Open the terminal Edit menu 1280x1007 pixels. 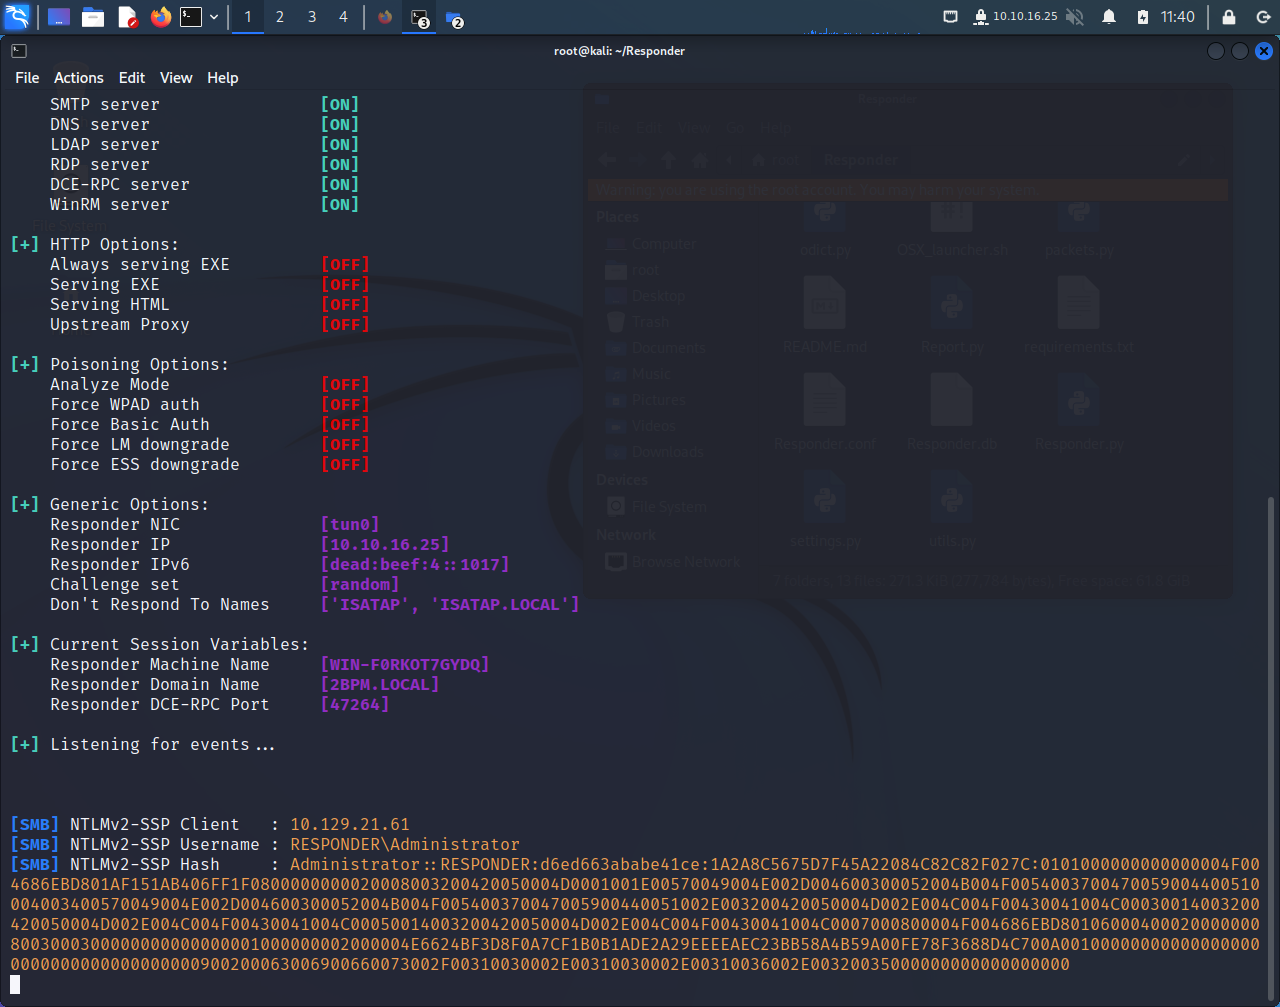[x=132, y=78]
